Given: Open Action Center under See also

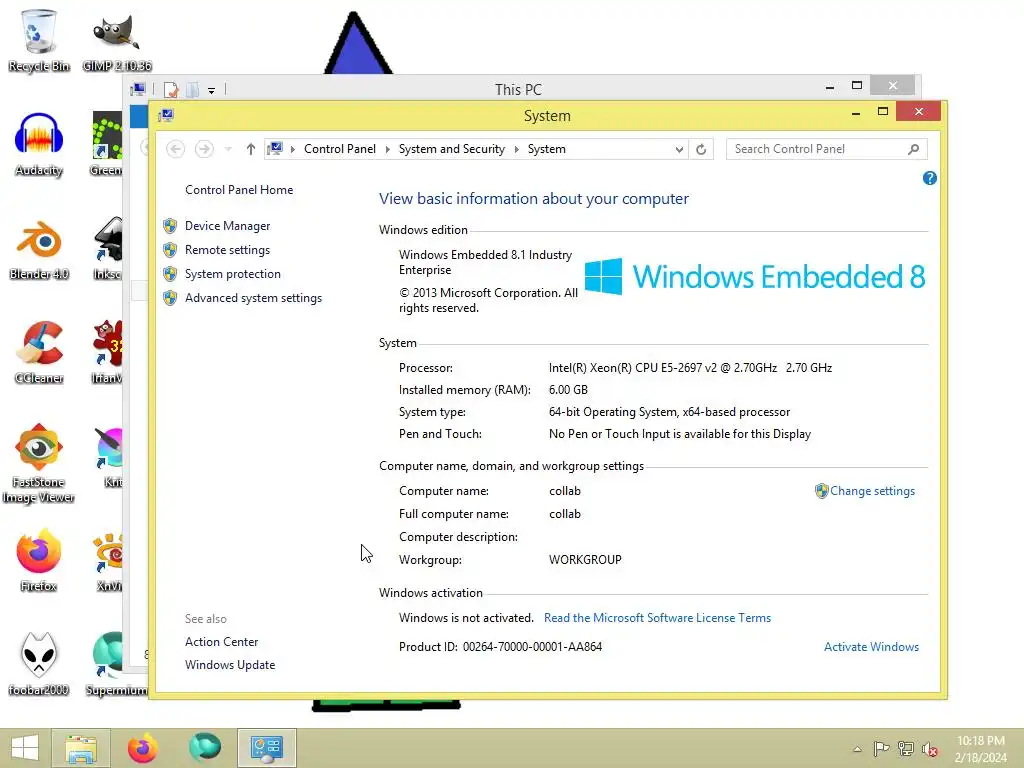Looking at the screenshot, I should (221, 642).
